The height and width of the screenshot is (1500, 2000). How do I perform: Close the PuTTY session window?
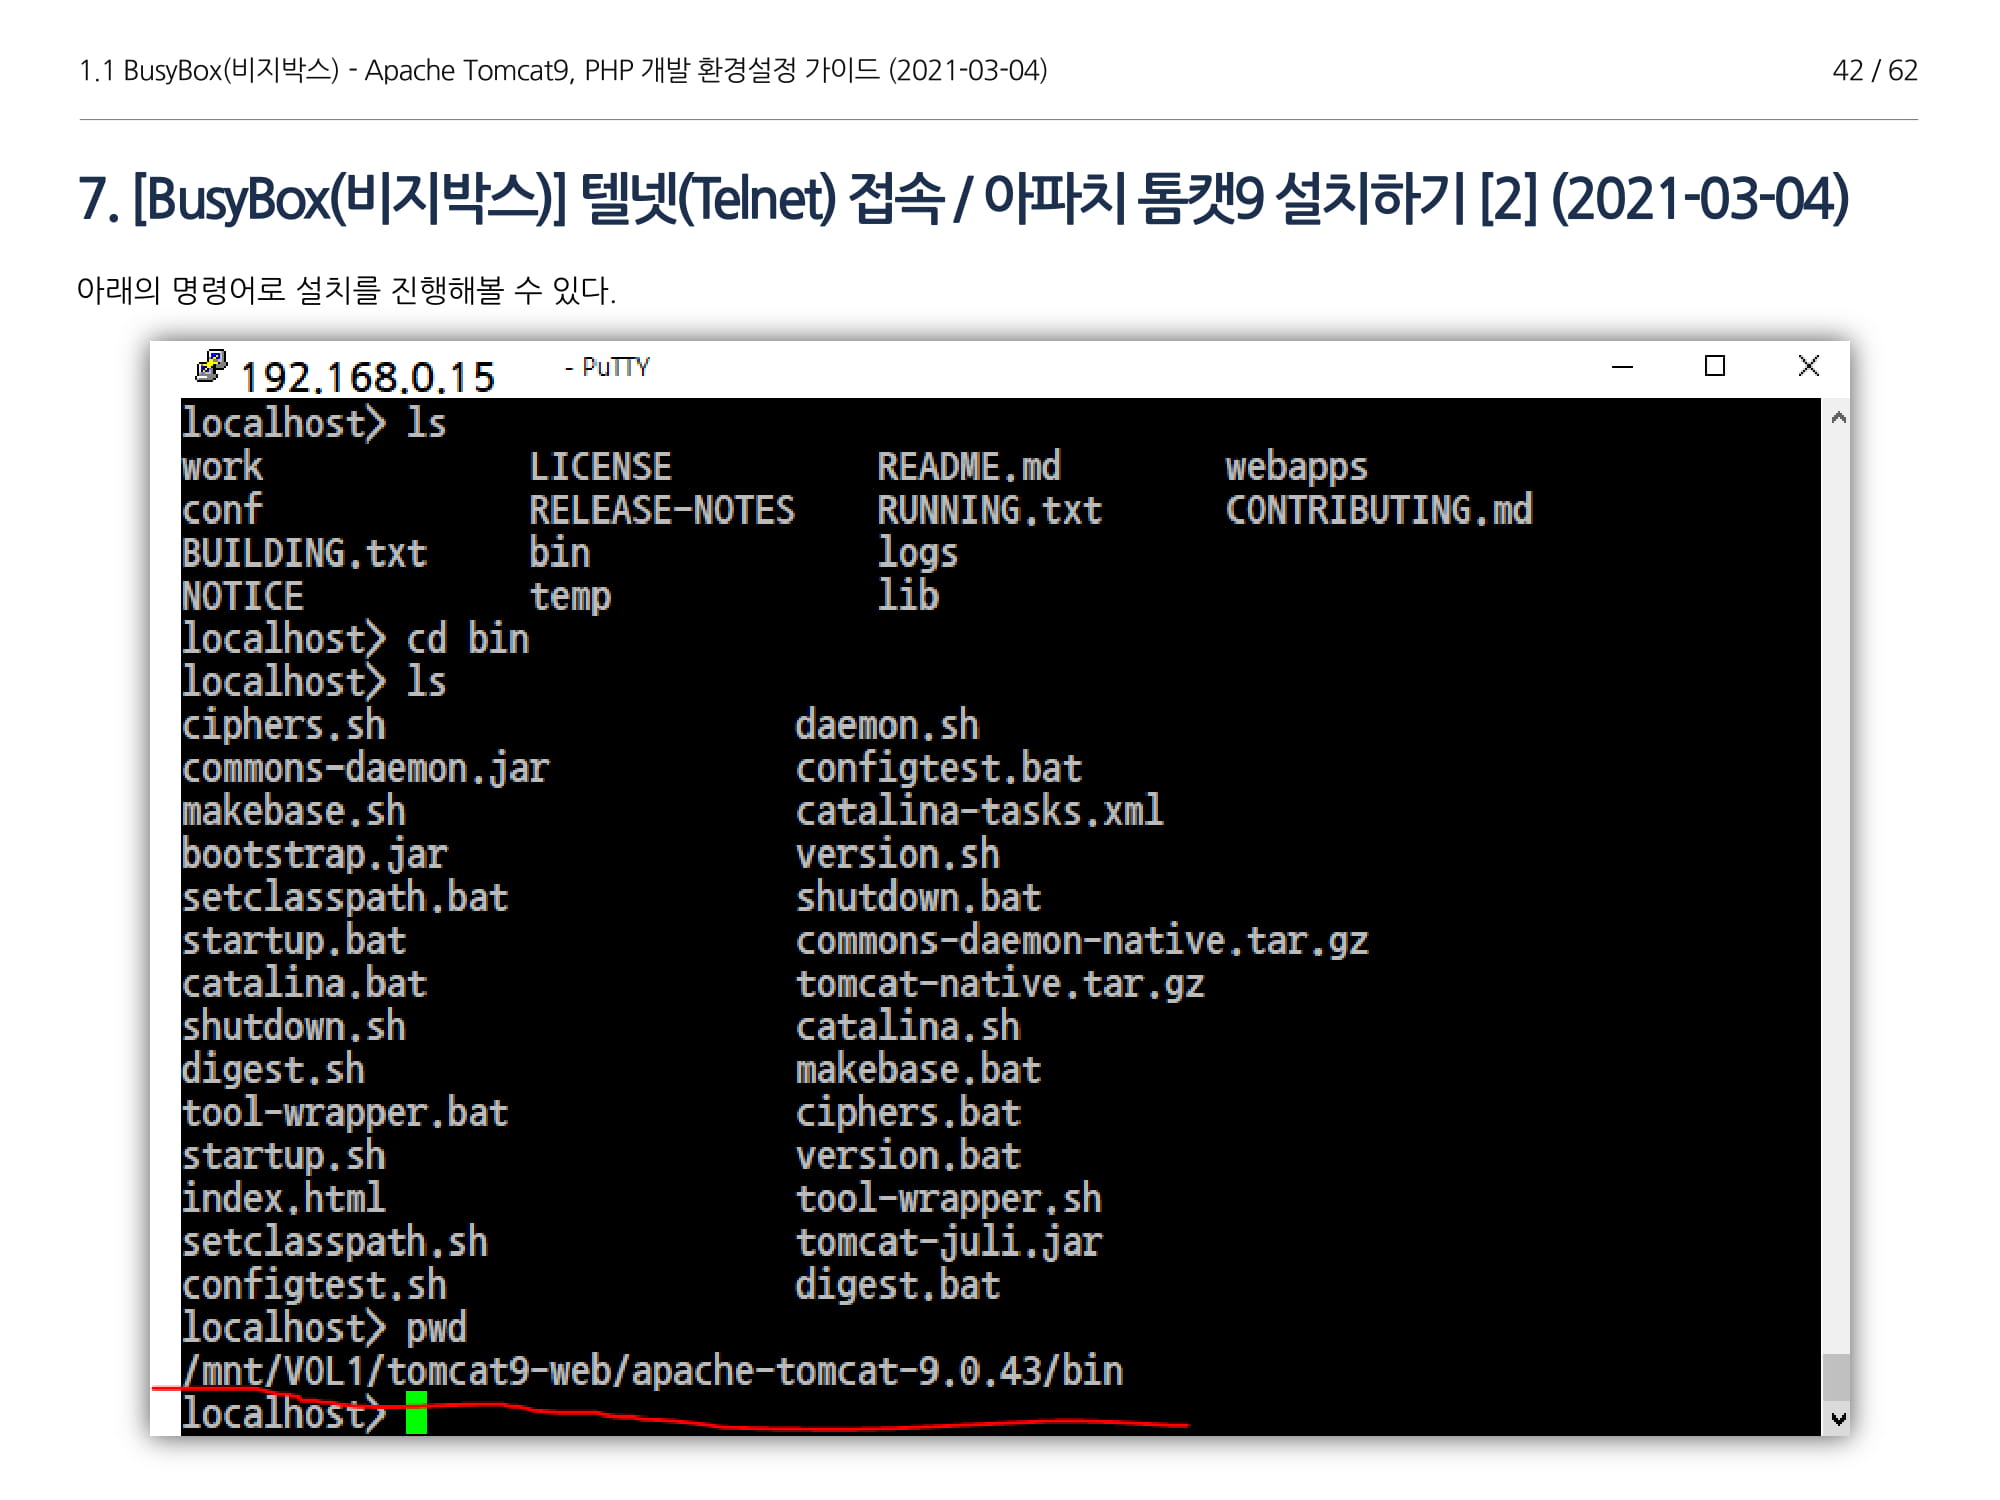click(x=1808, y=367)
